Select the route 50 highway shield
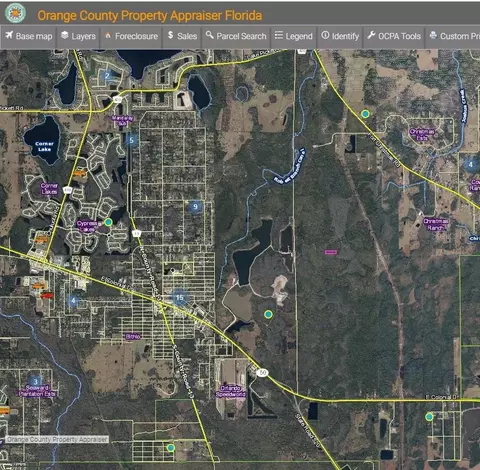The width and height of the screenshot is (480, 470). click(263, 373)
